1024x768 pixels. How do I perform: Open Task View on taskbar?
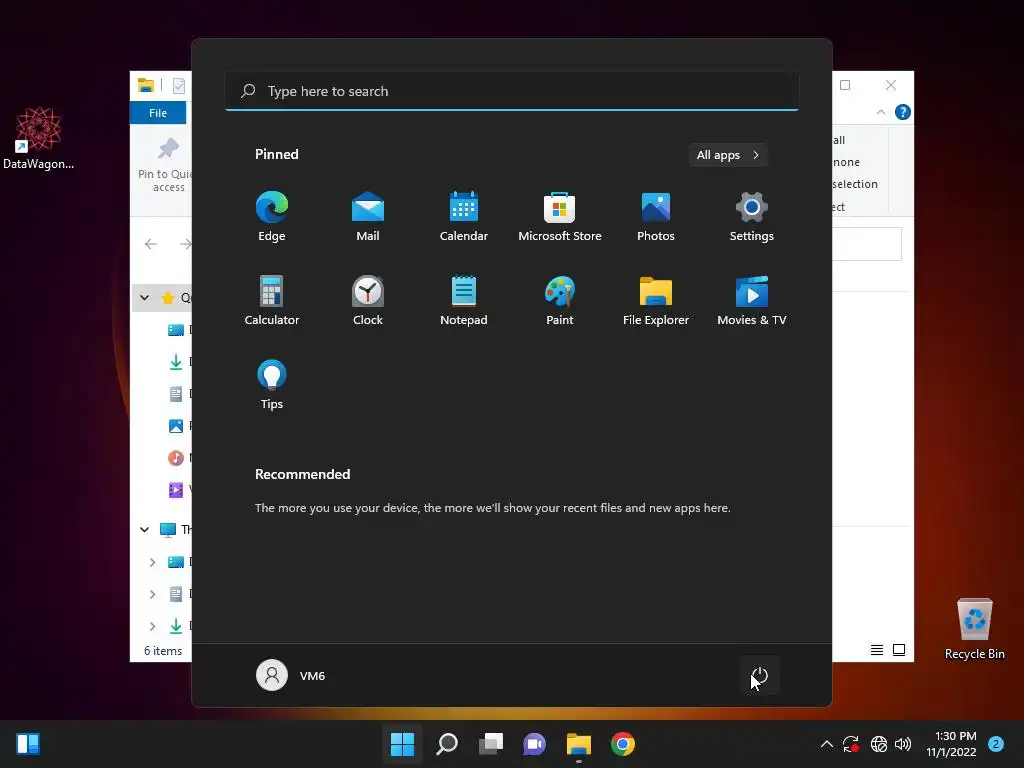coord(491,744)
